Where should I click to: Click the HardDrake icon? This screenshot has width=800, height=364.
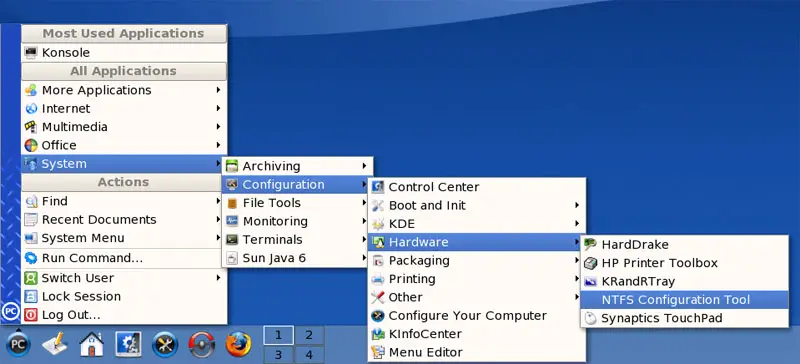(x=590, y=245)
